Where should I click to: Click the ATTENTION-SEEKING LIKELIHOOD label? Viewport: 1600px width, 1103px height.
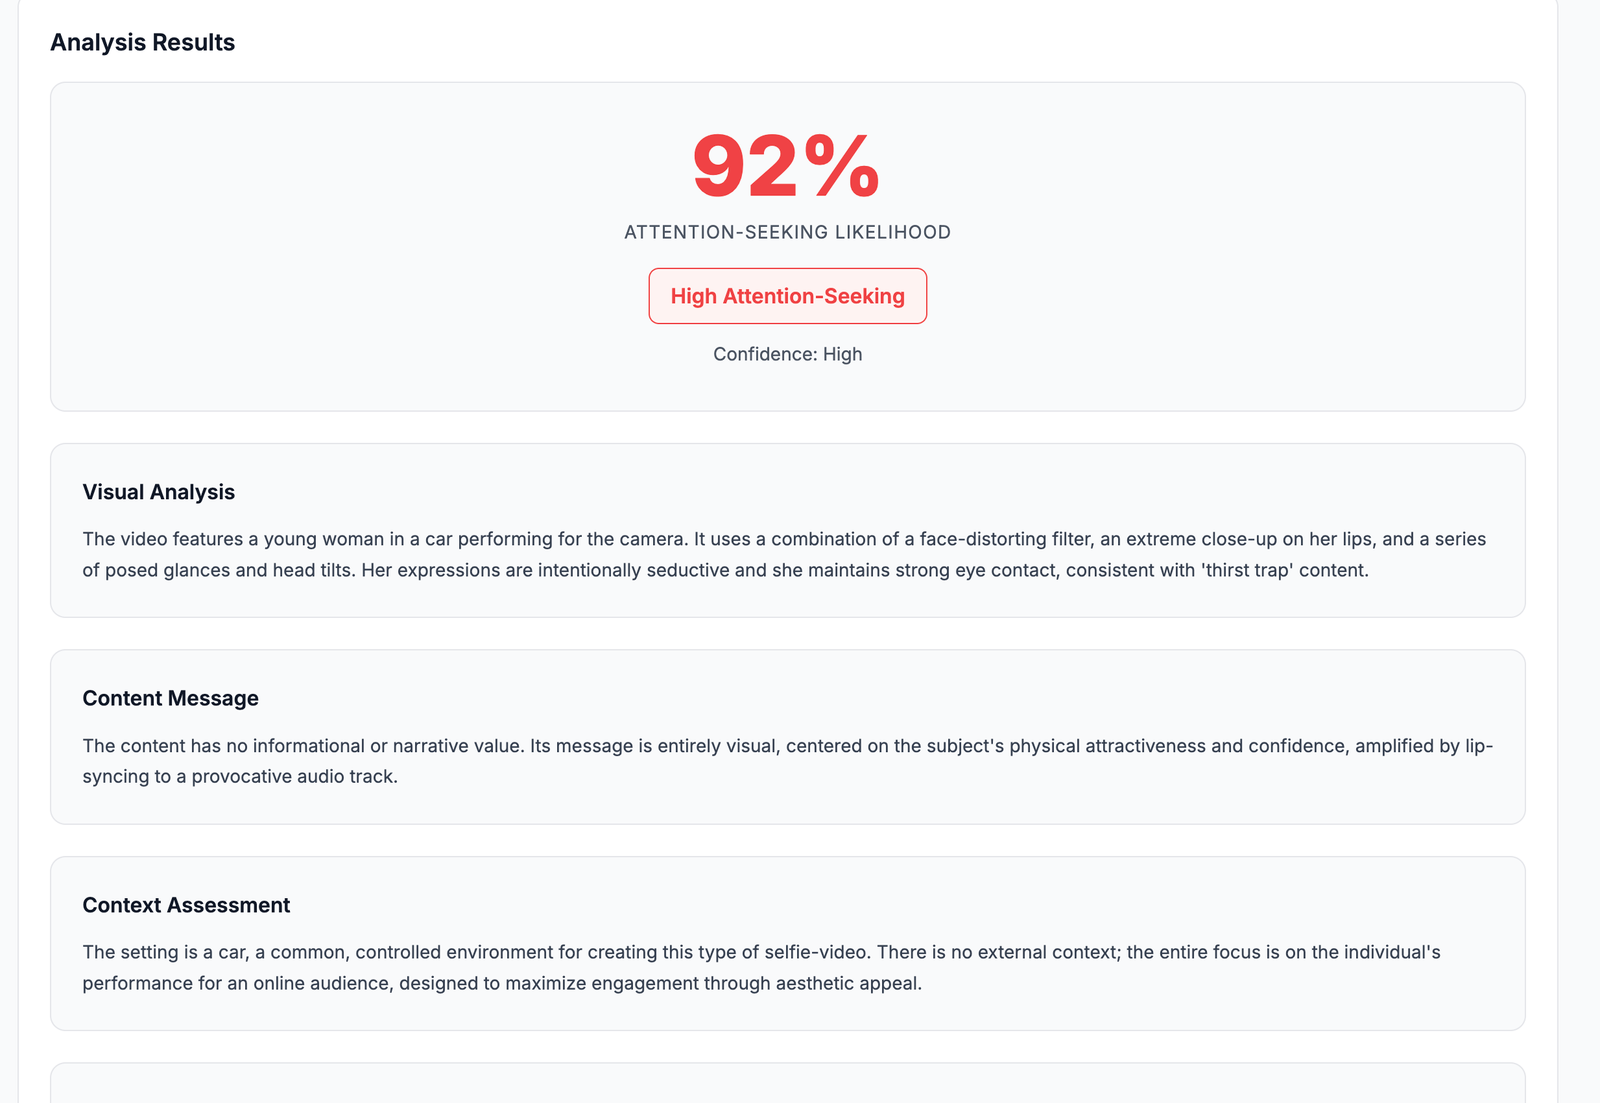click(786, 231)
